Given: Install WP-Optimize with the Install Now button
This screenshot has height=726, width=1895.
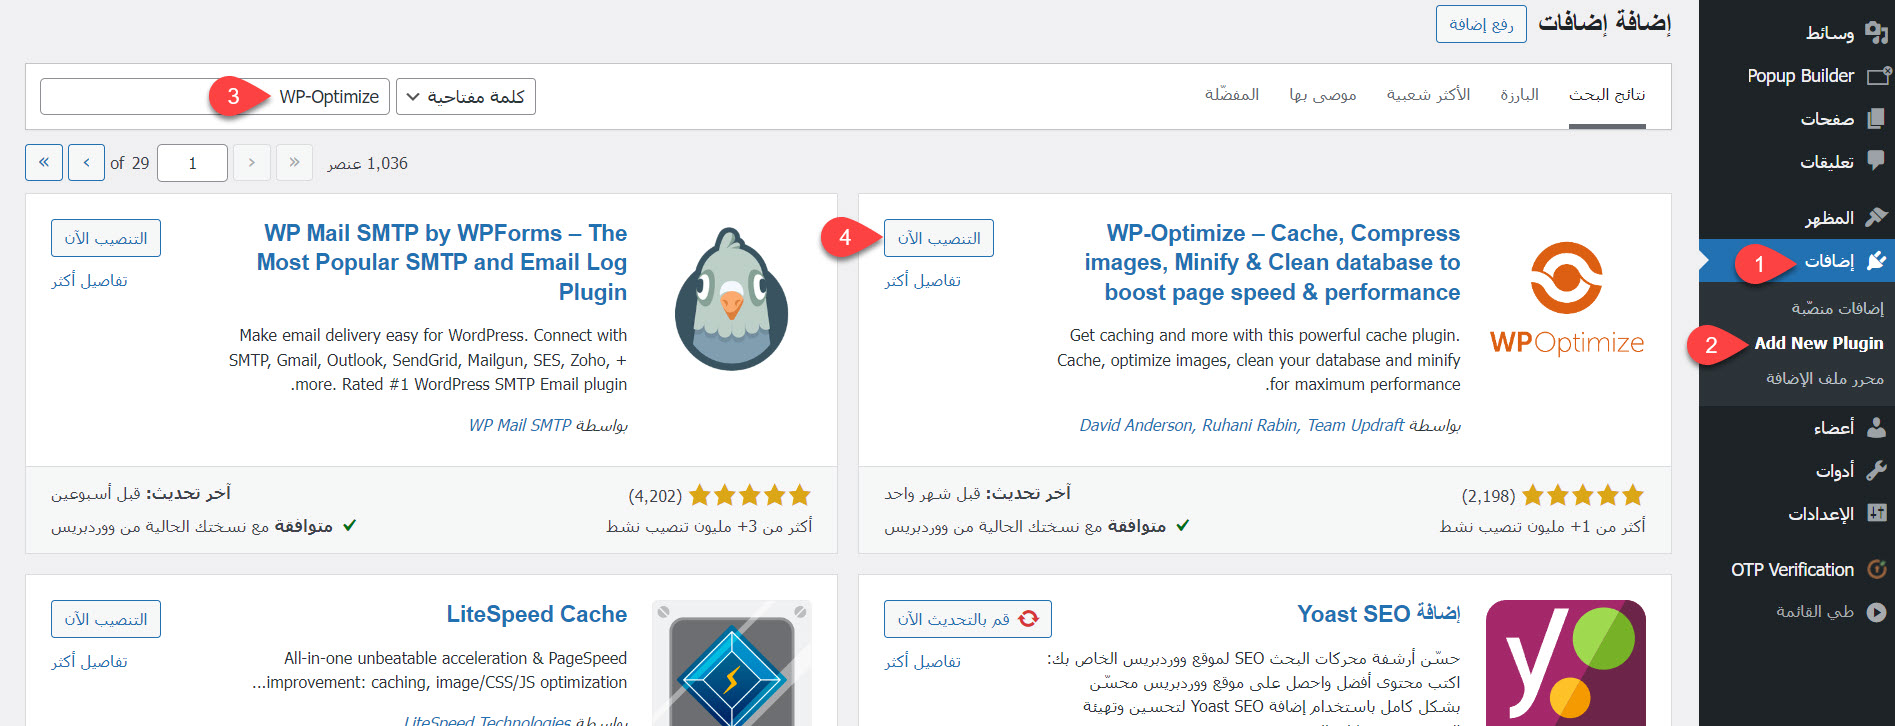Looking at the screenshot, I should [x=938, y=238].
